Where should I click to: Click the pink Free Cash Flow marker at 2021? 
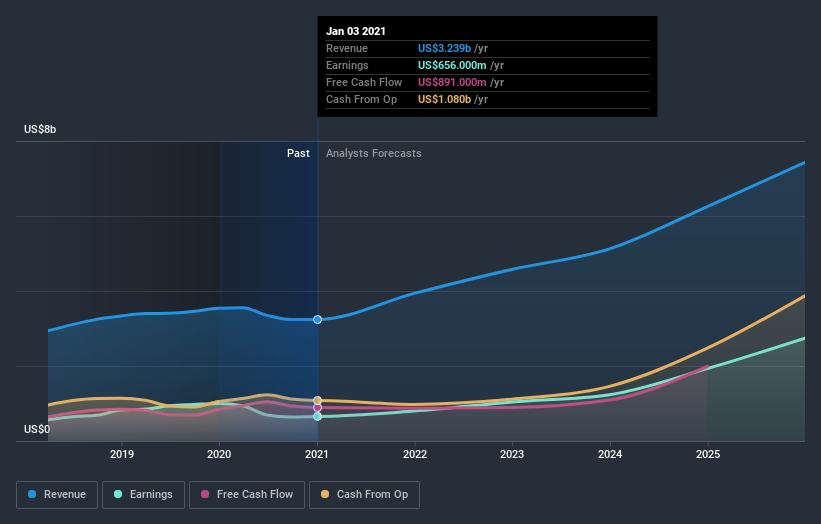317,408
